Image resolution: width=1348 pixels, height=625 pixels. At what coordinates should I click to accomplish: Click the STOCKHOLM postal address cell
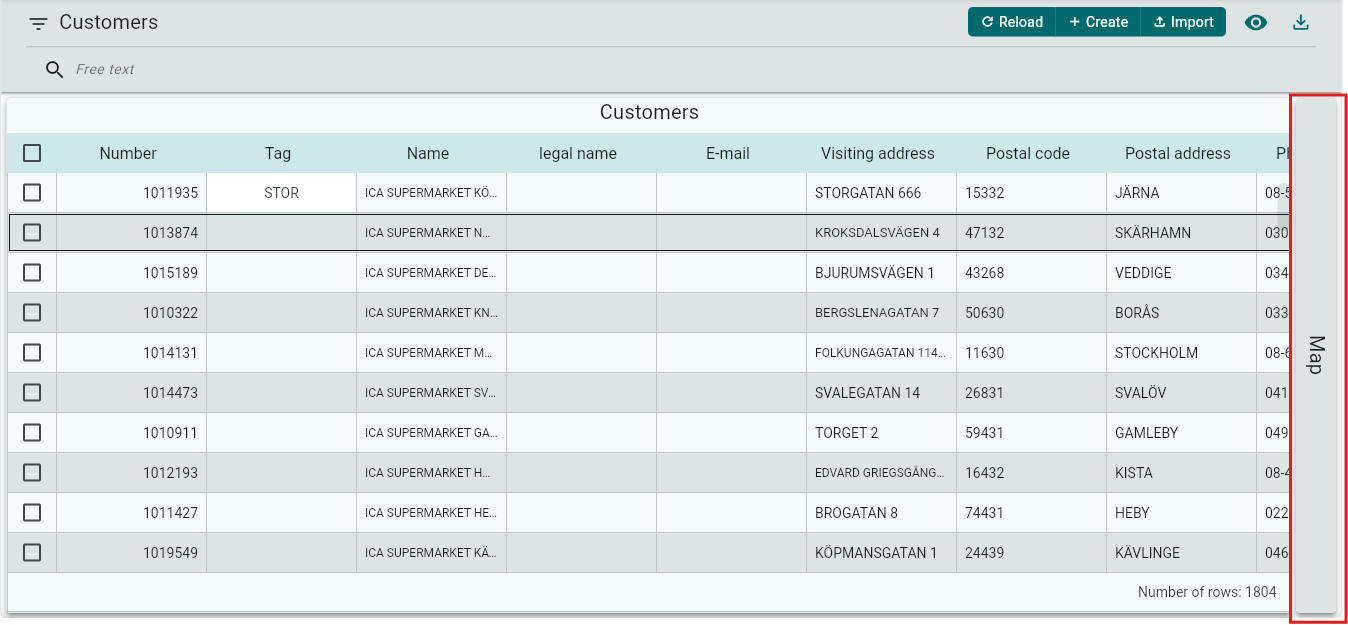[x=1181, y=352]
